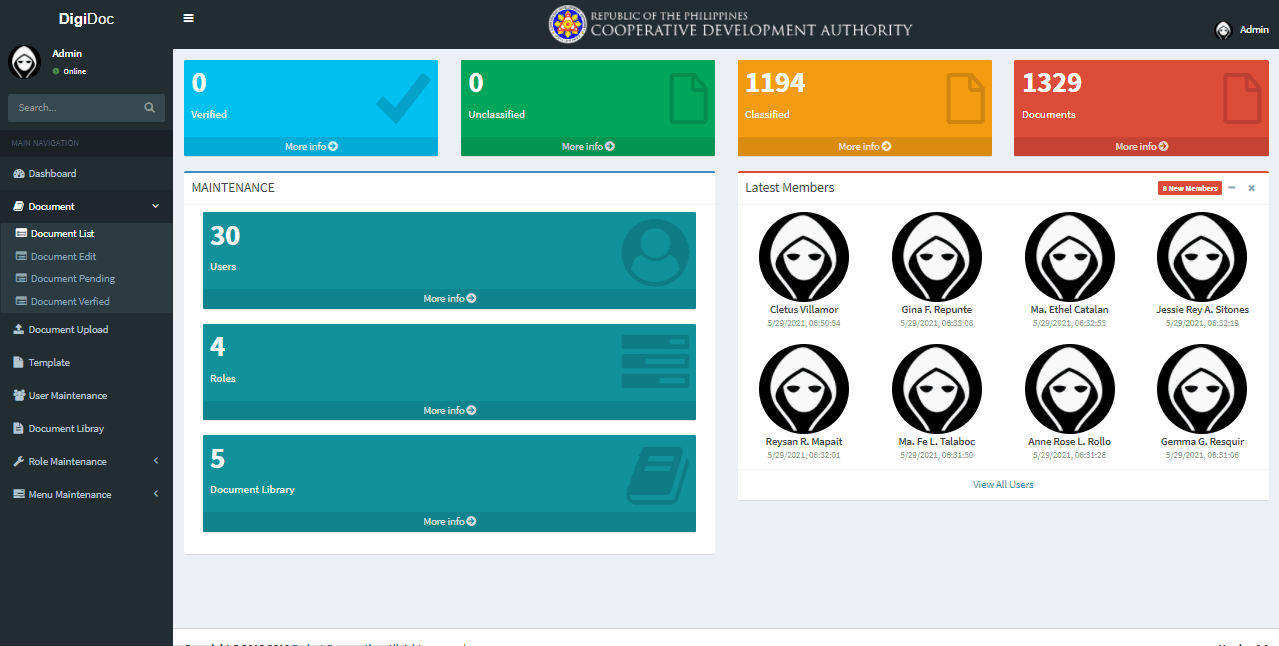Click More info on Verified card
This screenshot has height=646, width=1279.
tap(311, 146)
